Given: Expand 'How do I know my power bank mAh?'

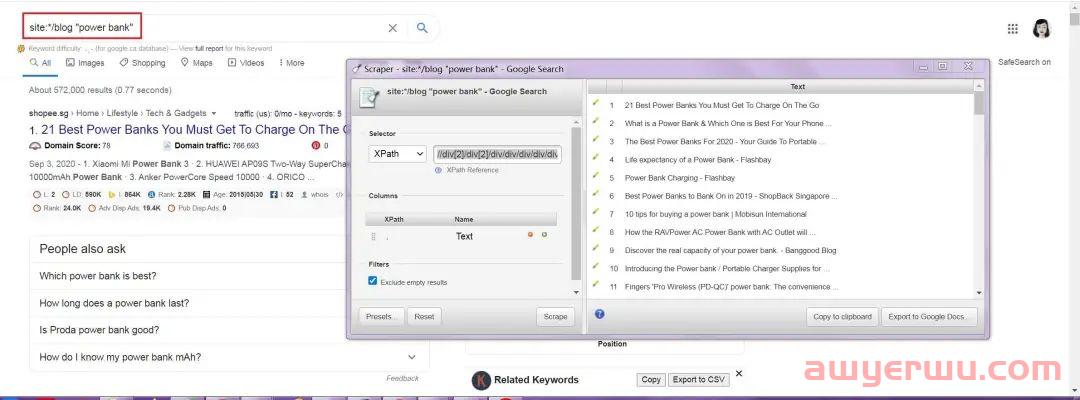Looking at the screenshot, I should tap(229, 357).
